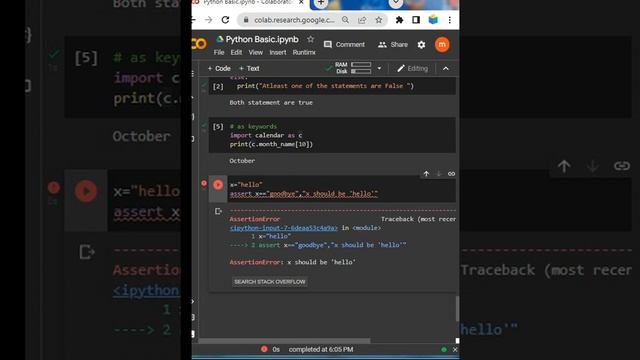Open the File menu
This screenshot has width=640, height=360.
pyautogui.click(x=219, y=52)
